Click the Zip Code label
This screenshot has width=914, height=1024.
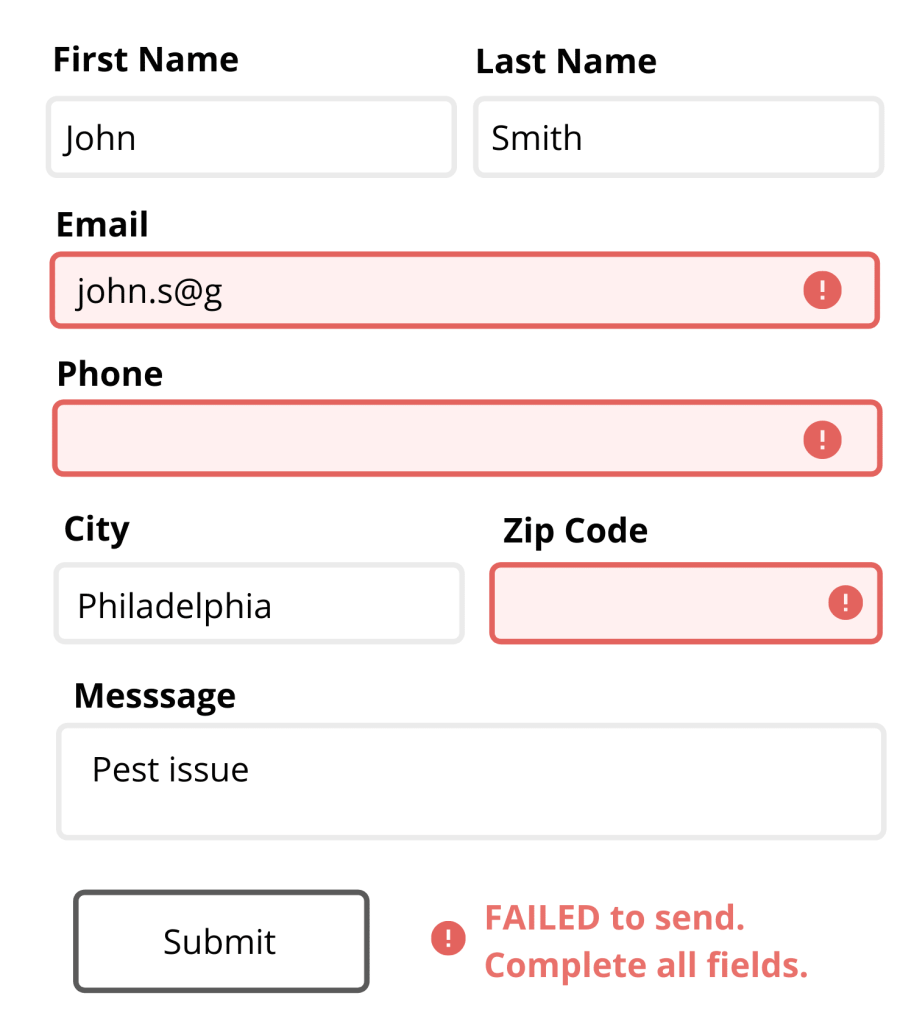[575, 532]
